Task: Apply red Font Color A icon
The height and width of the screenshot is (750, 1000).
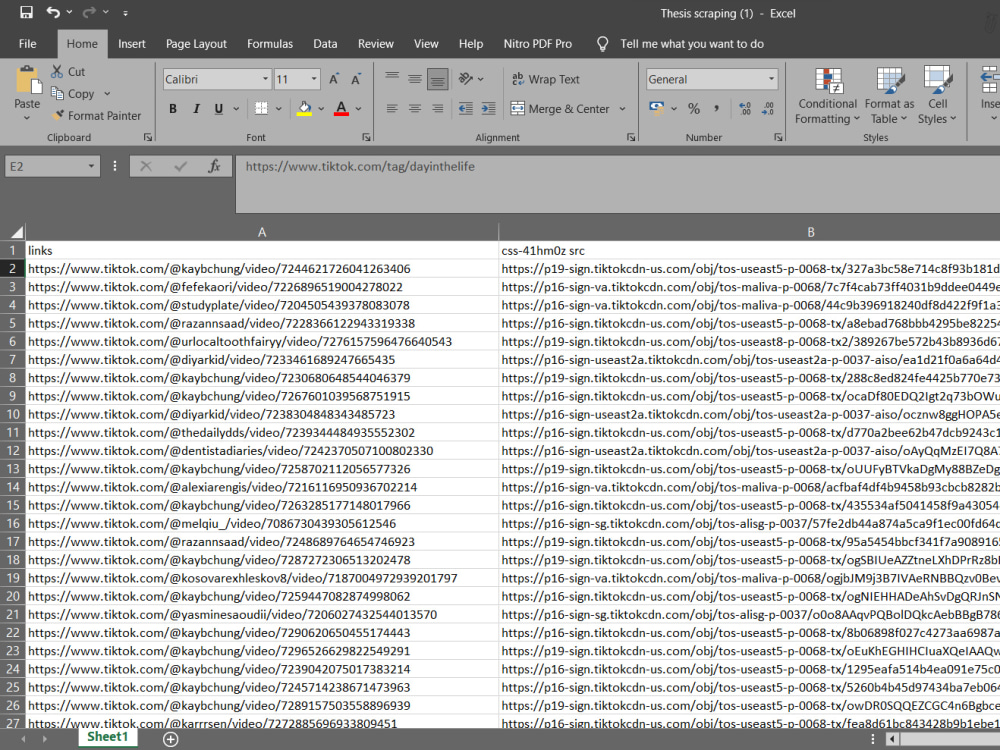Action: click(x=341, y=108)
